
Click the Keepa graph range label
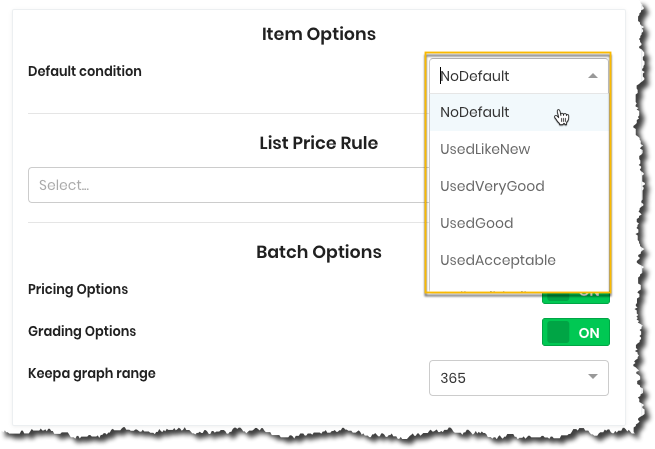(92, 373)
